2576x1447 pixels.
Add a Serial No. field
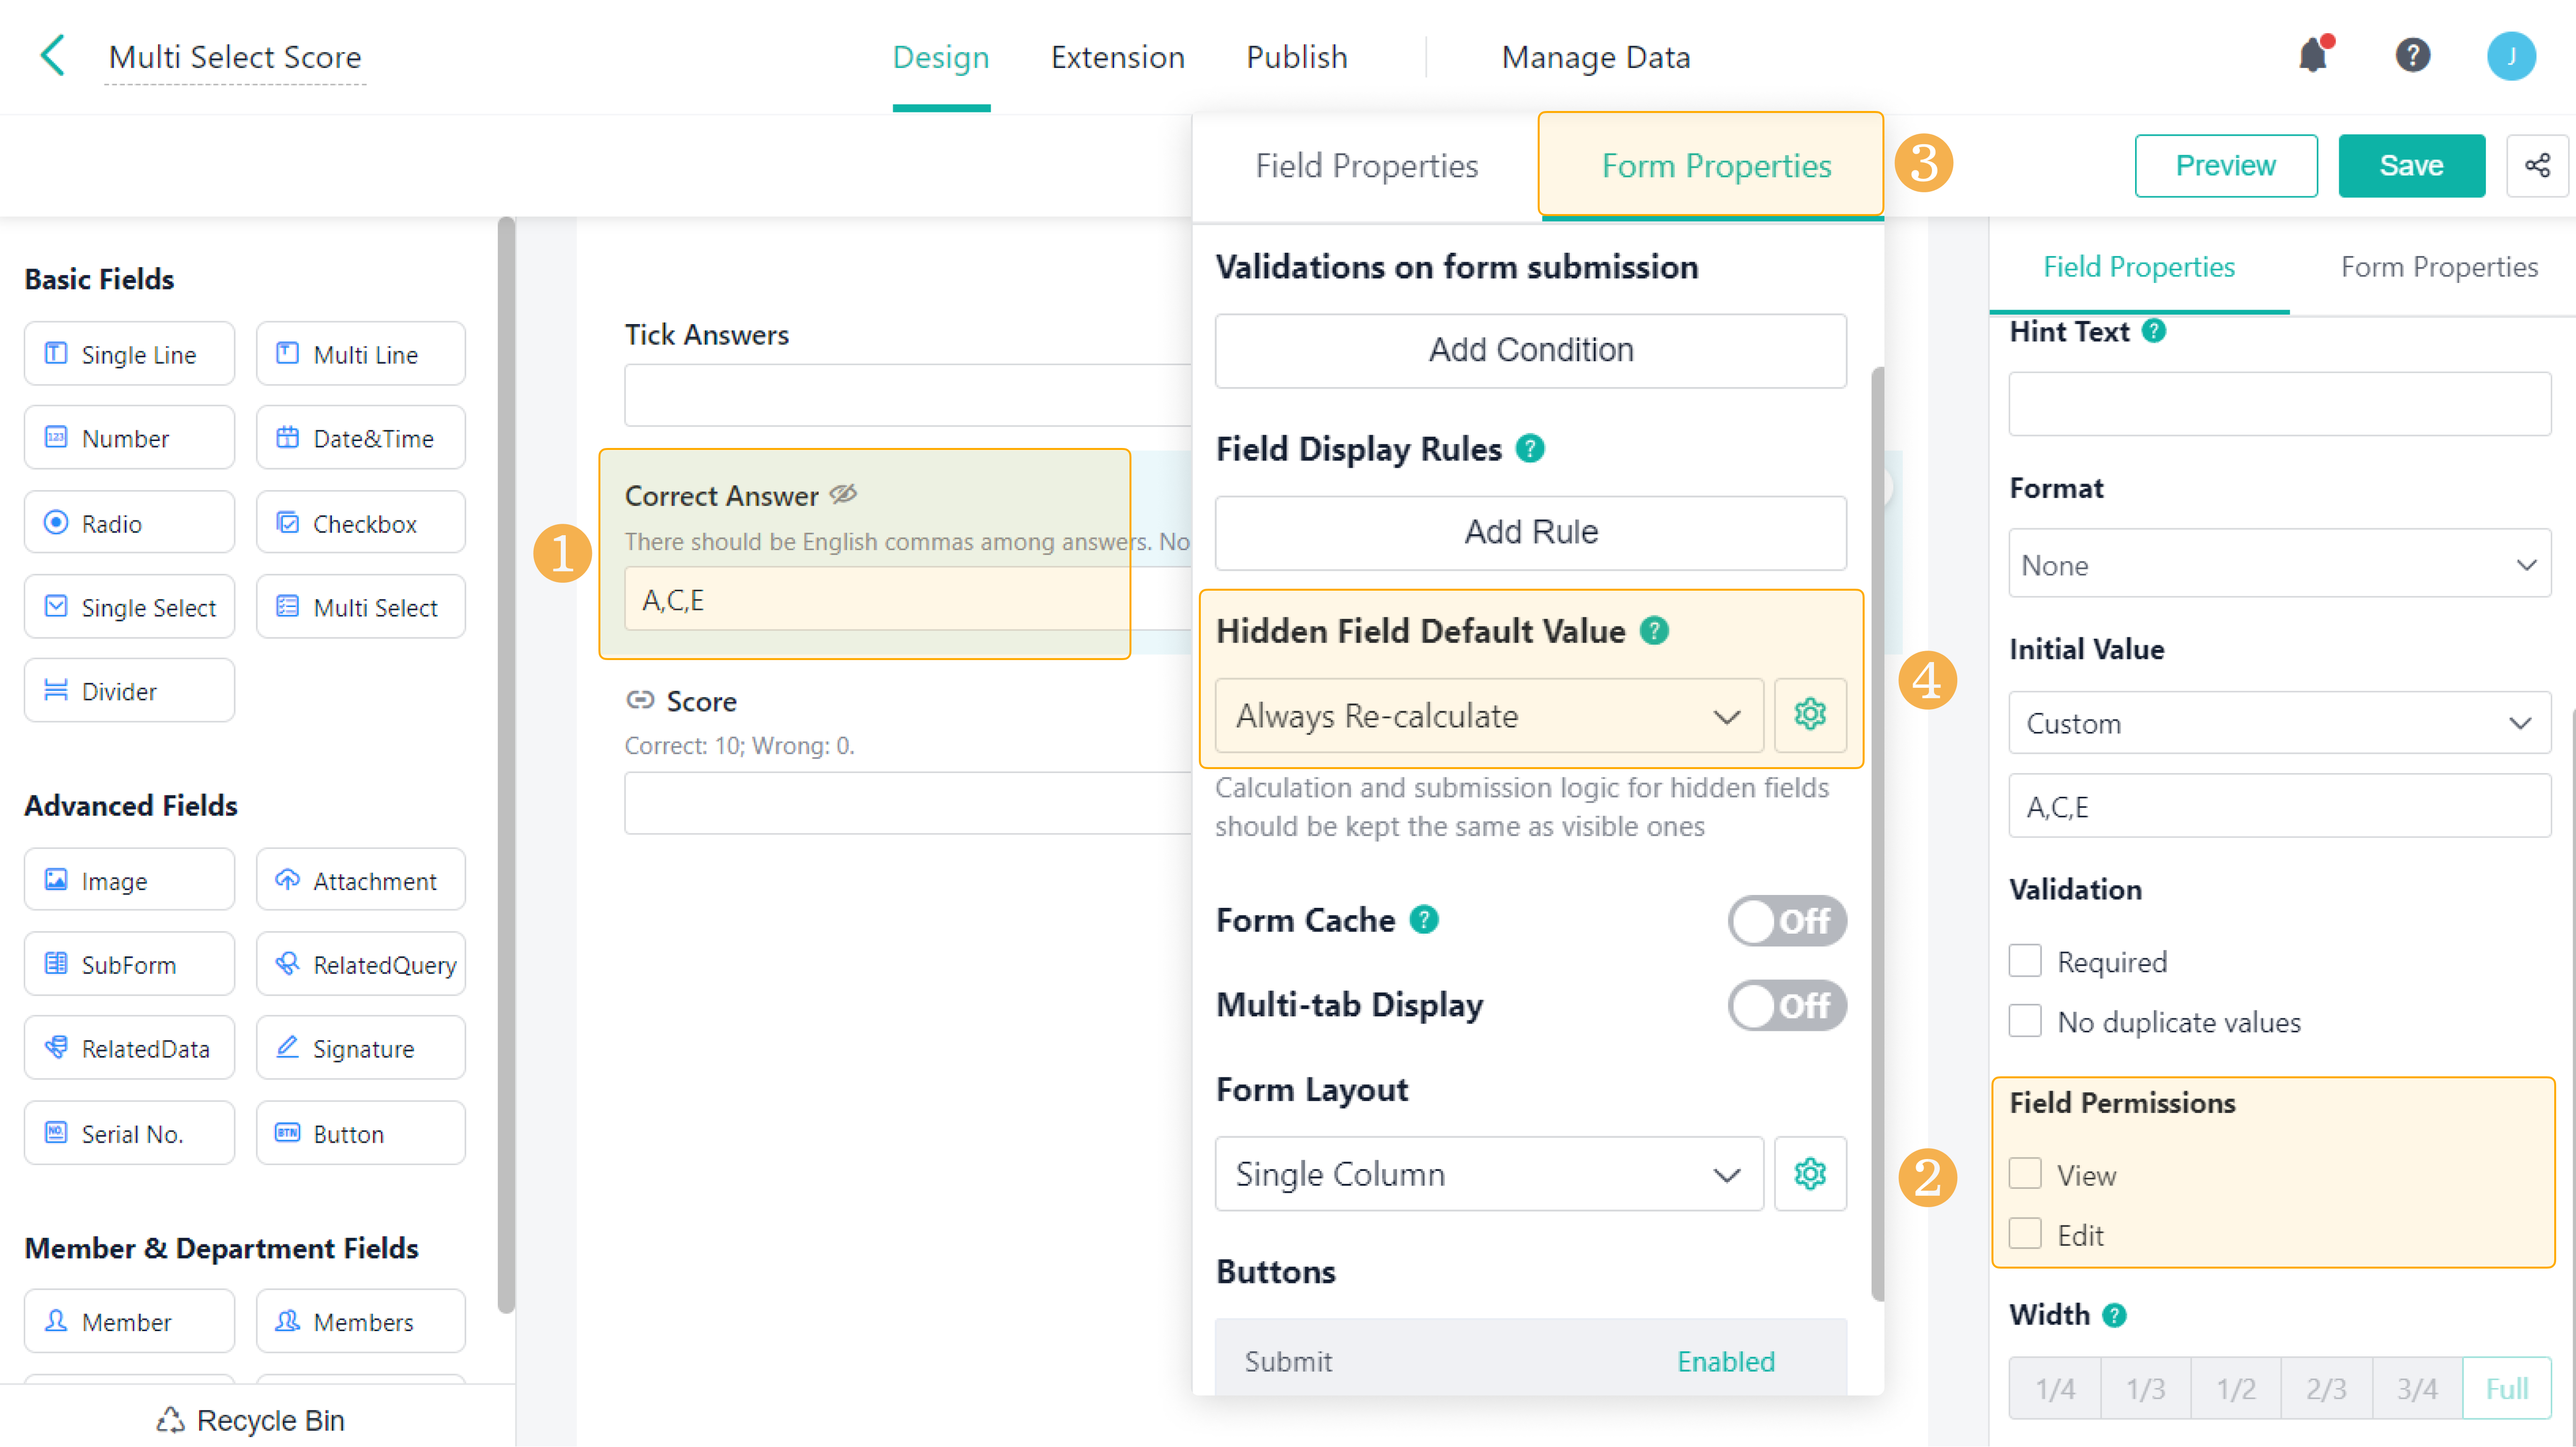129,1133
